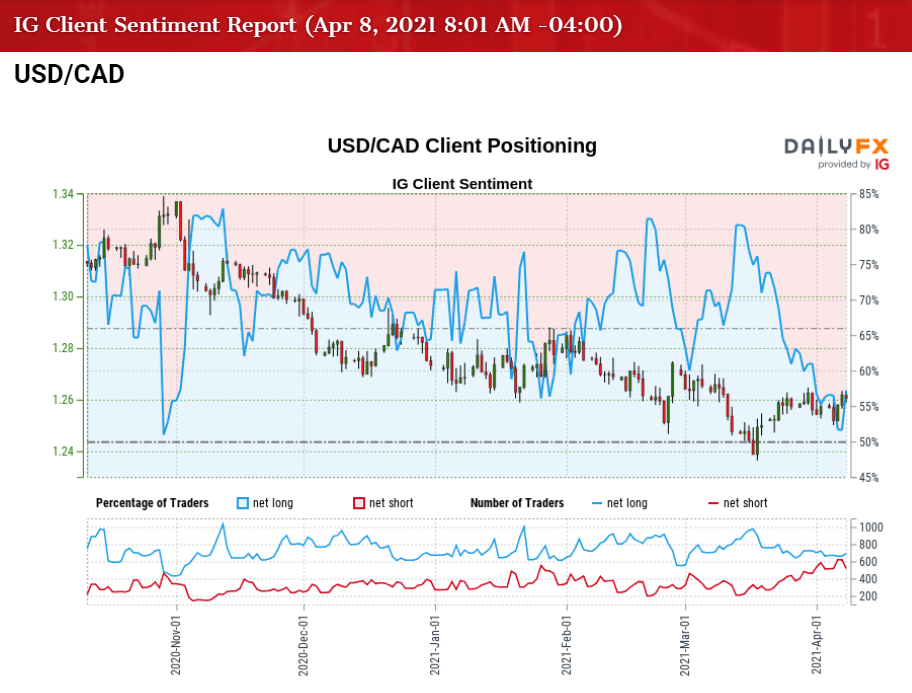Click the IG Client Sentiment subtitle
Viewport: 912px width, 693px height.
[462, 184]
